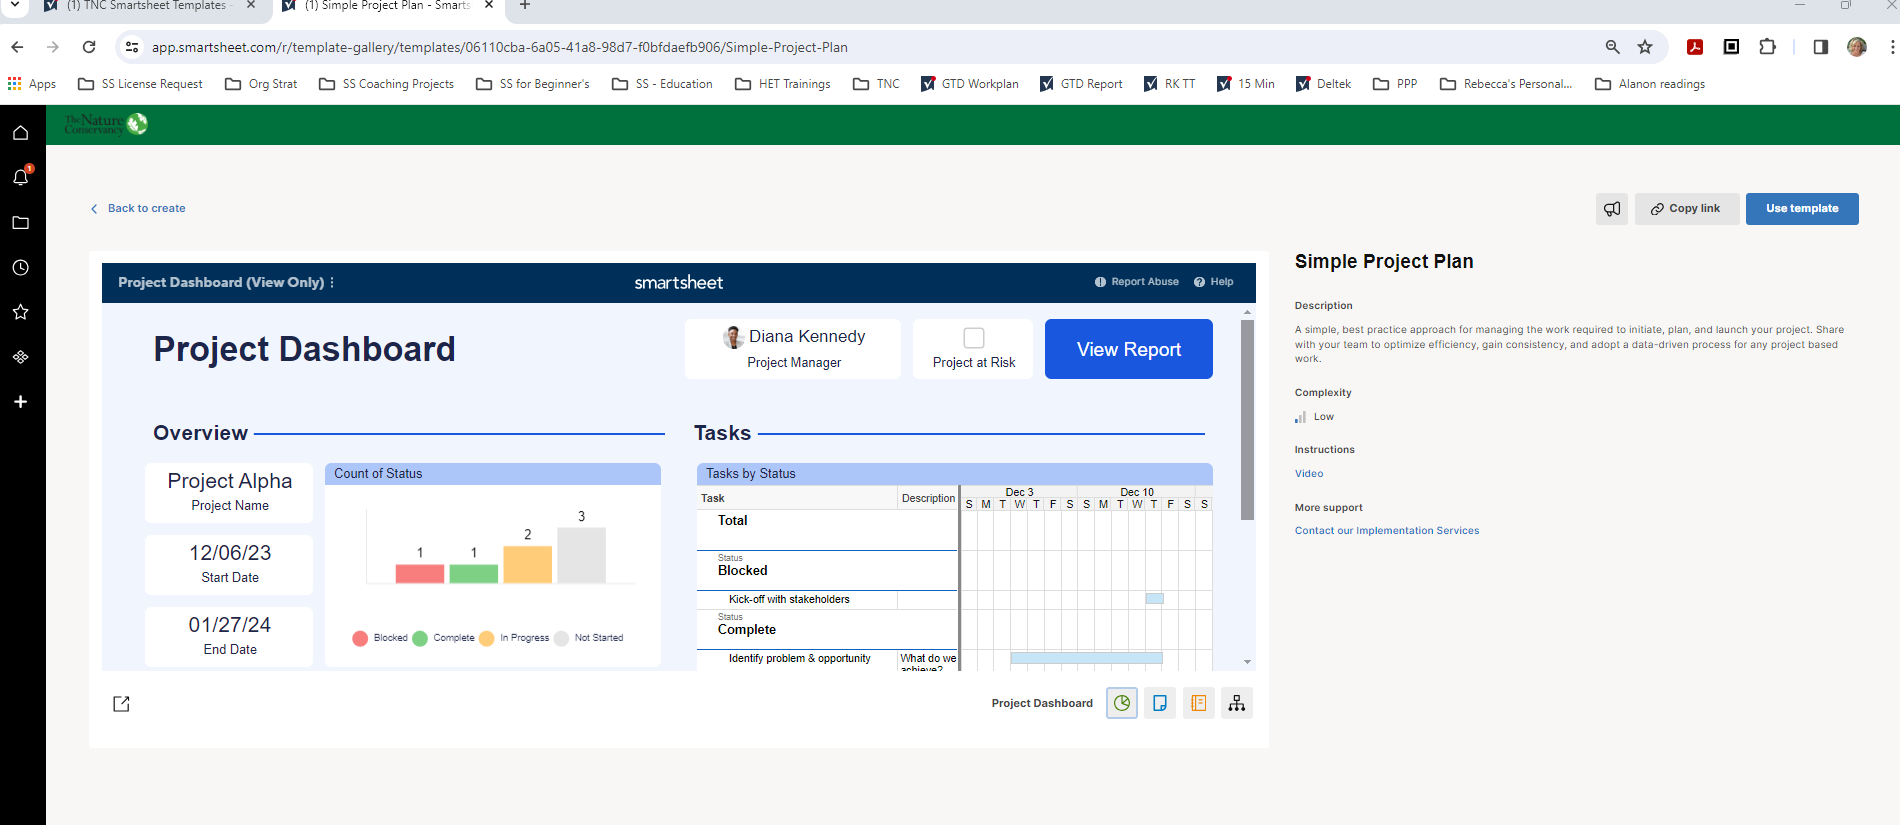
Task: Toggle the browser side panel icon
Action: click(x=1820, y=47)
